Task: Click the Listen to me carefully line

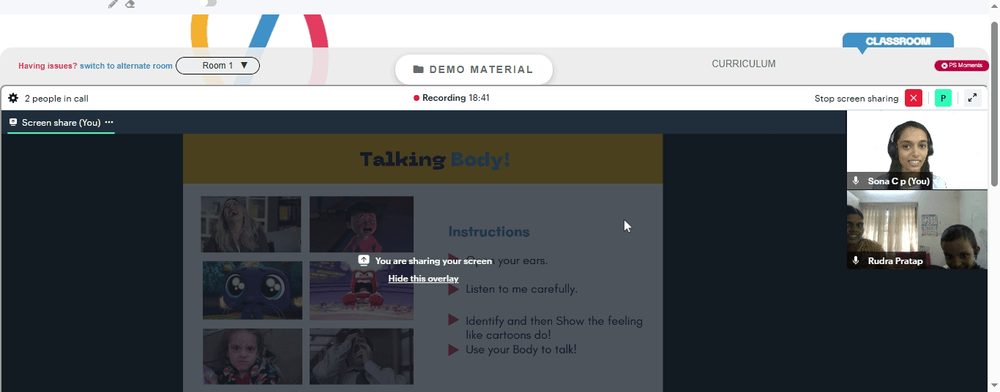Action: click(x=522, y=289)
